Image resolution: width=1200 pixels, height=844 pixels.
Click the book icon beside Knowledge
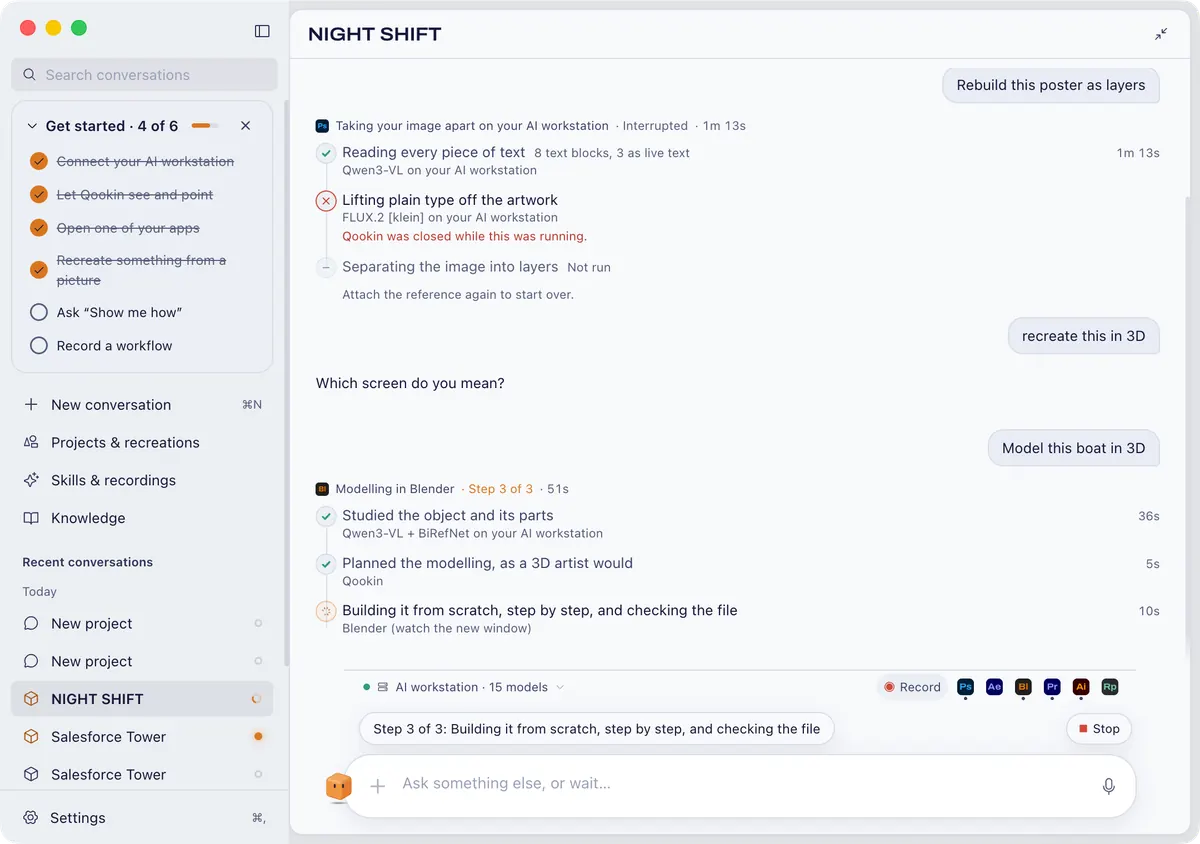pos(31,518)
